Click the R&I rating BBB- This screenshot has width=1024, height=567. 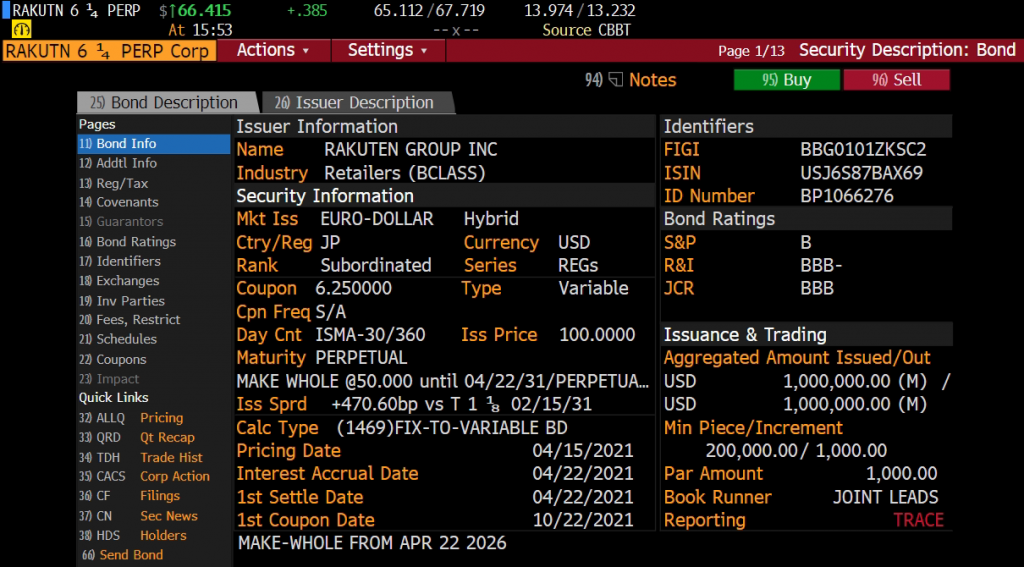tap(822, 266)
